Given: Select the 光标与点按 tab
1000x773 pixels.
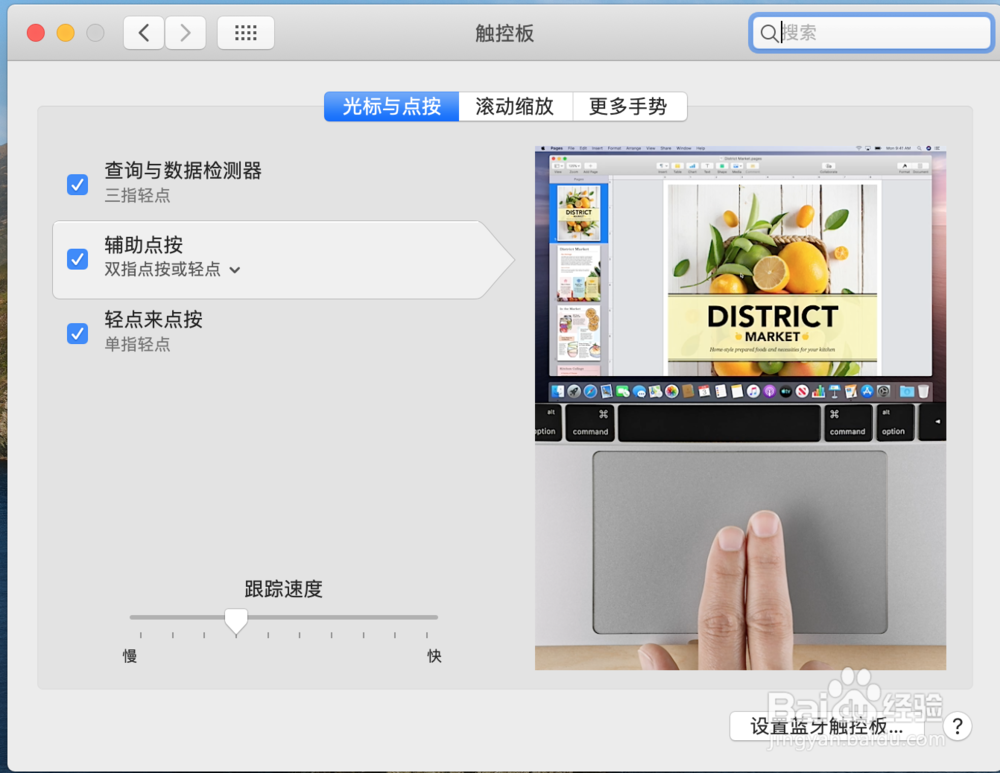Looking at the screenshot, I should tap(392, 106).
